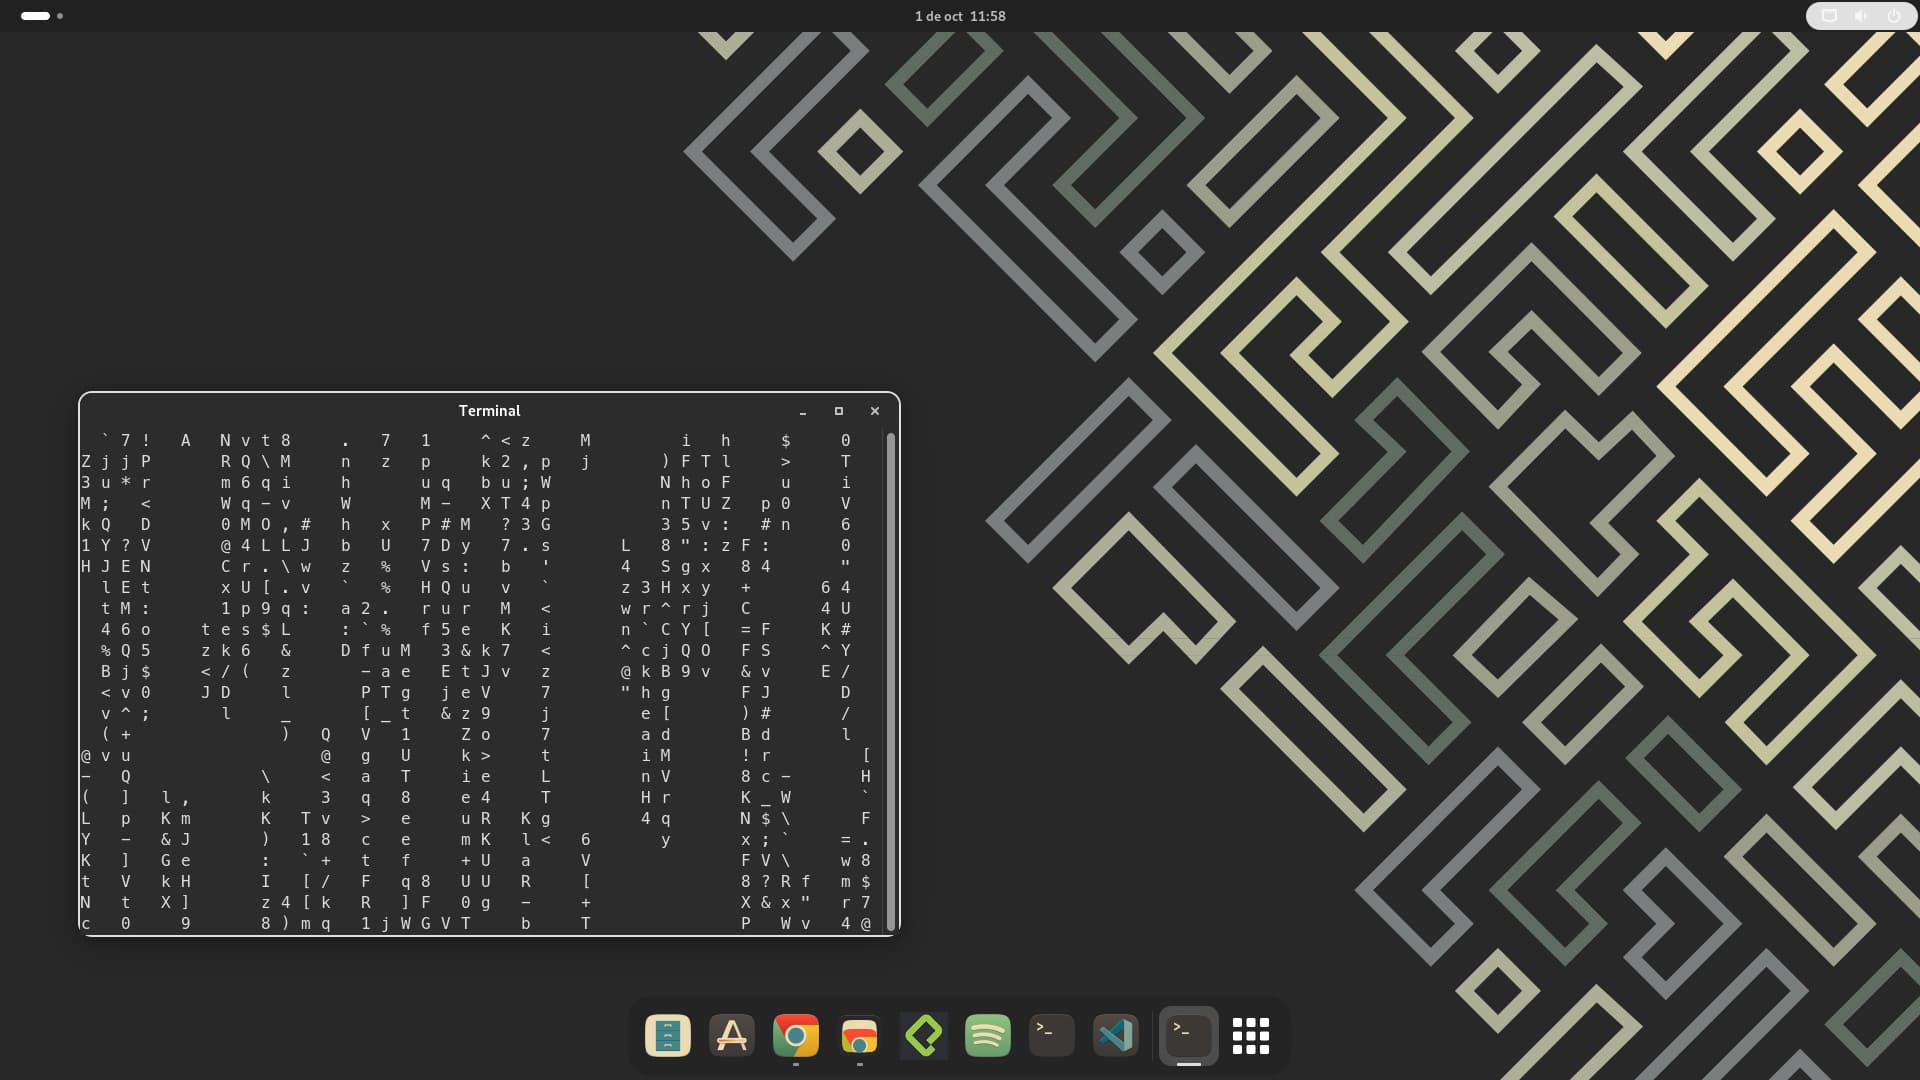Screen dimensions: 1920x1080
Task: Open the Activities workspace indicator
Action: pos(41,16)
